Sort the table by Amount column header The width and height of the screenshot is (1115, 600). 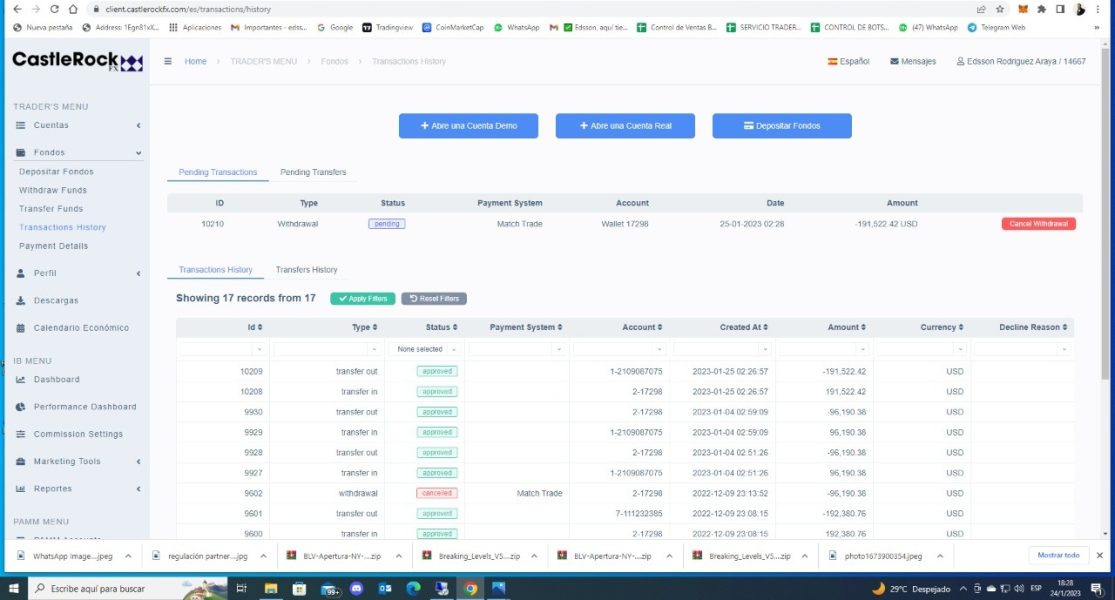(846, 327)
